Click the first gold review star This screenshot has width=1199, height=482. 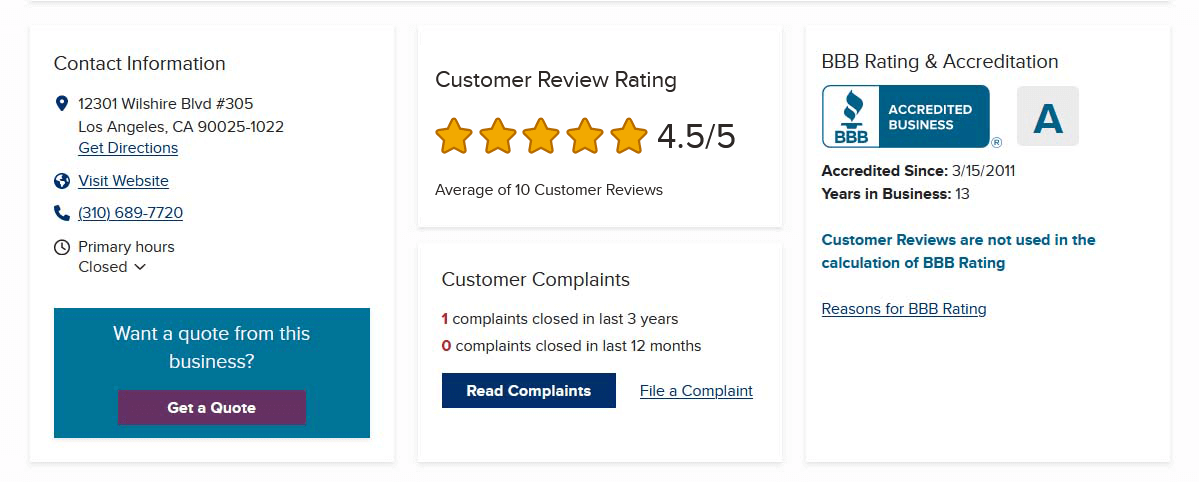[x=454, y=136]
